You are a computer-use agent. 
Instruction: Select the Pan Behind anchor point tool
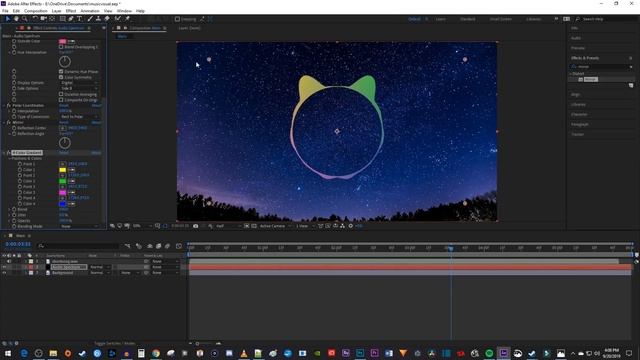[52, 19]
